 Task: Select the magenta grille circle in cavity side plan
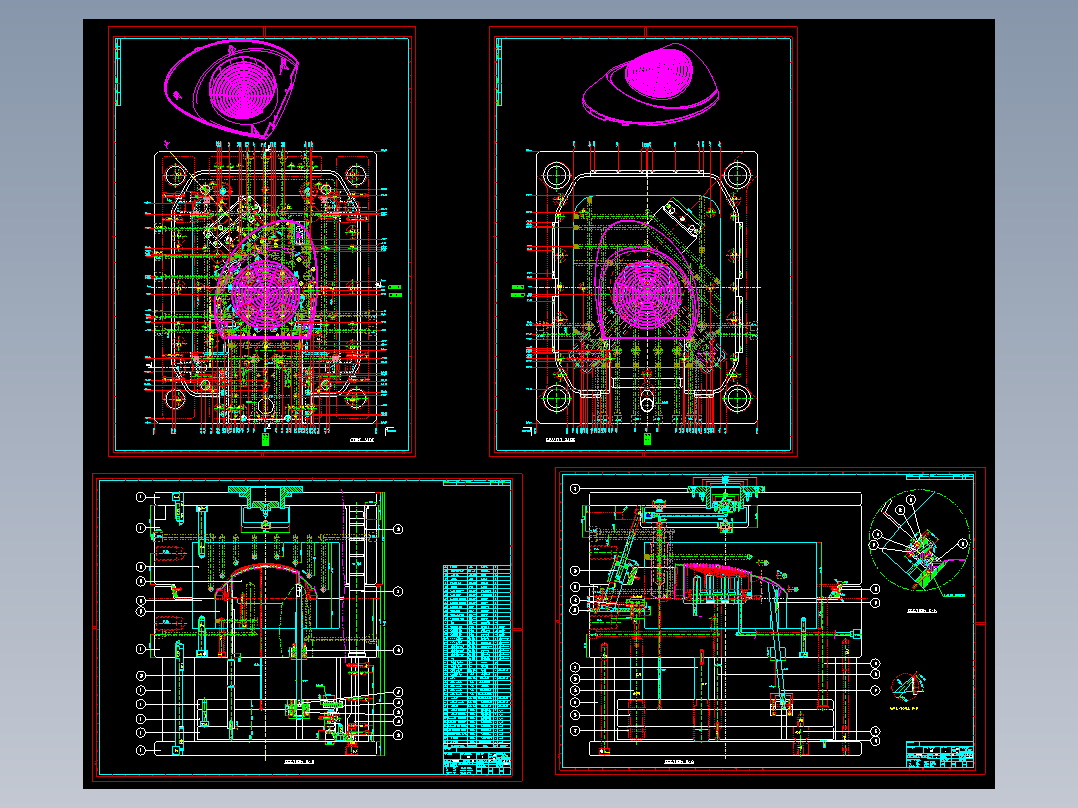pos(646,294)
